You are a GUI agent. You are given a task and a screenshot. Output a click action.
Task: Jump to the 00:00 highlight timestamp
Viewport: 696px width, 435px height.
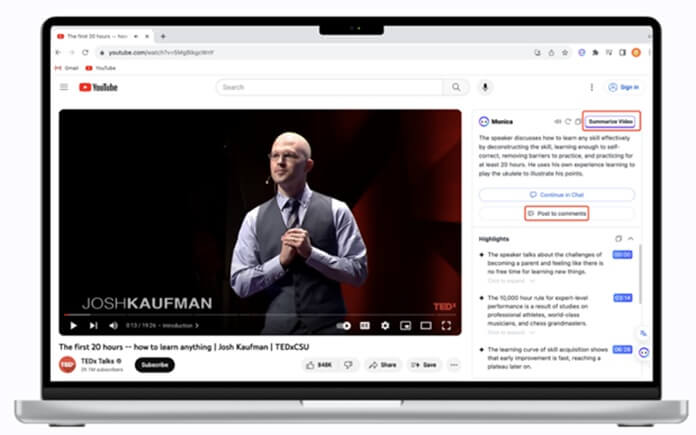(622, 255)
